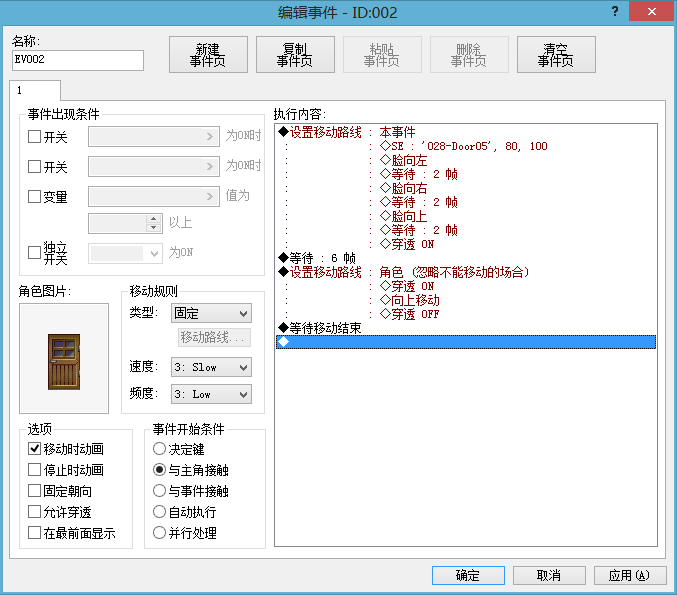The width and height of the screenshot is (677, 595).
Task: Select the 等待移动结束 command
Action: coord(466,328)
